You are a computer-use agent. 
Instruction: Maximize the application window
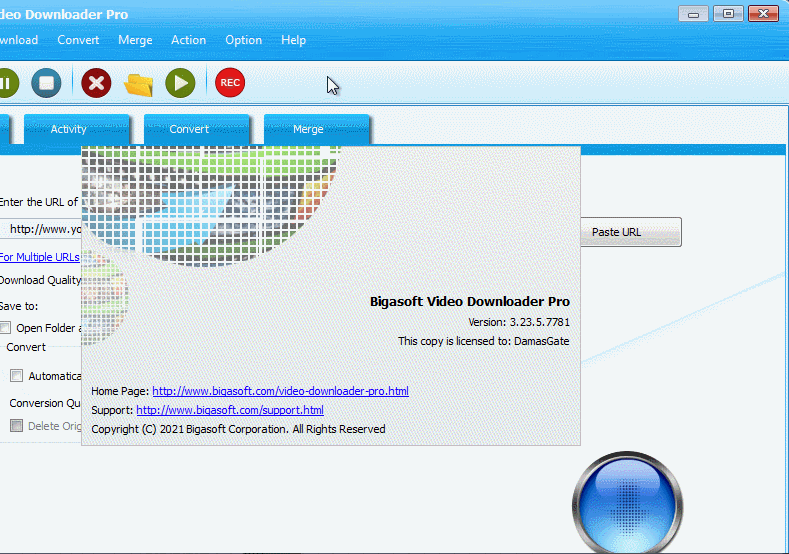coord(728,14)
